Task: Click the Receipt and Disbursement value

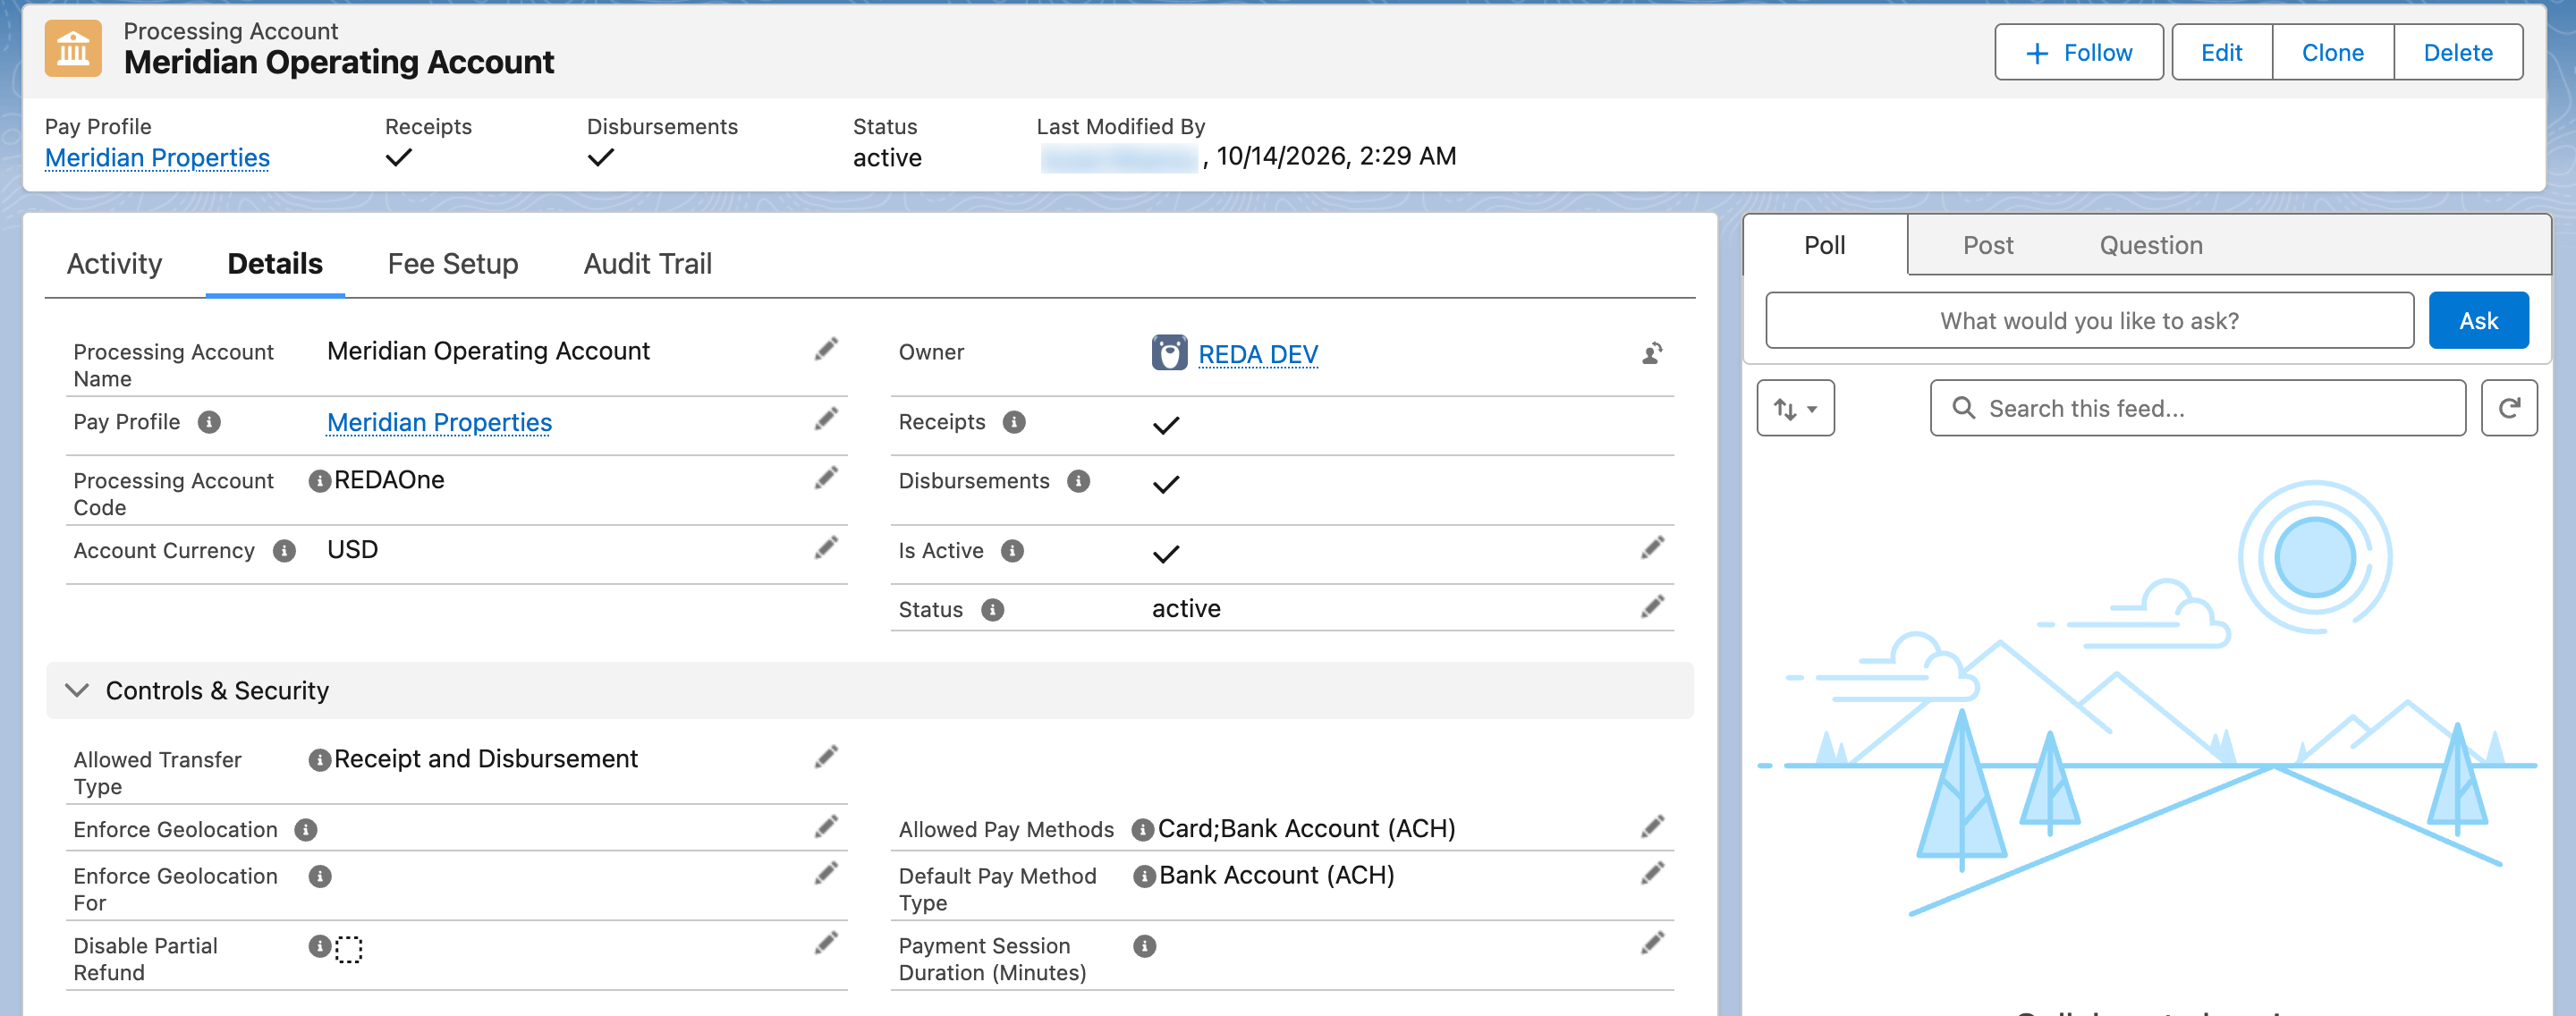Action: coord(485,758)
